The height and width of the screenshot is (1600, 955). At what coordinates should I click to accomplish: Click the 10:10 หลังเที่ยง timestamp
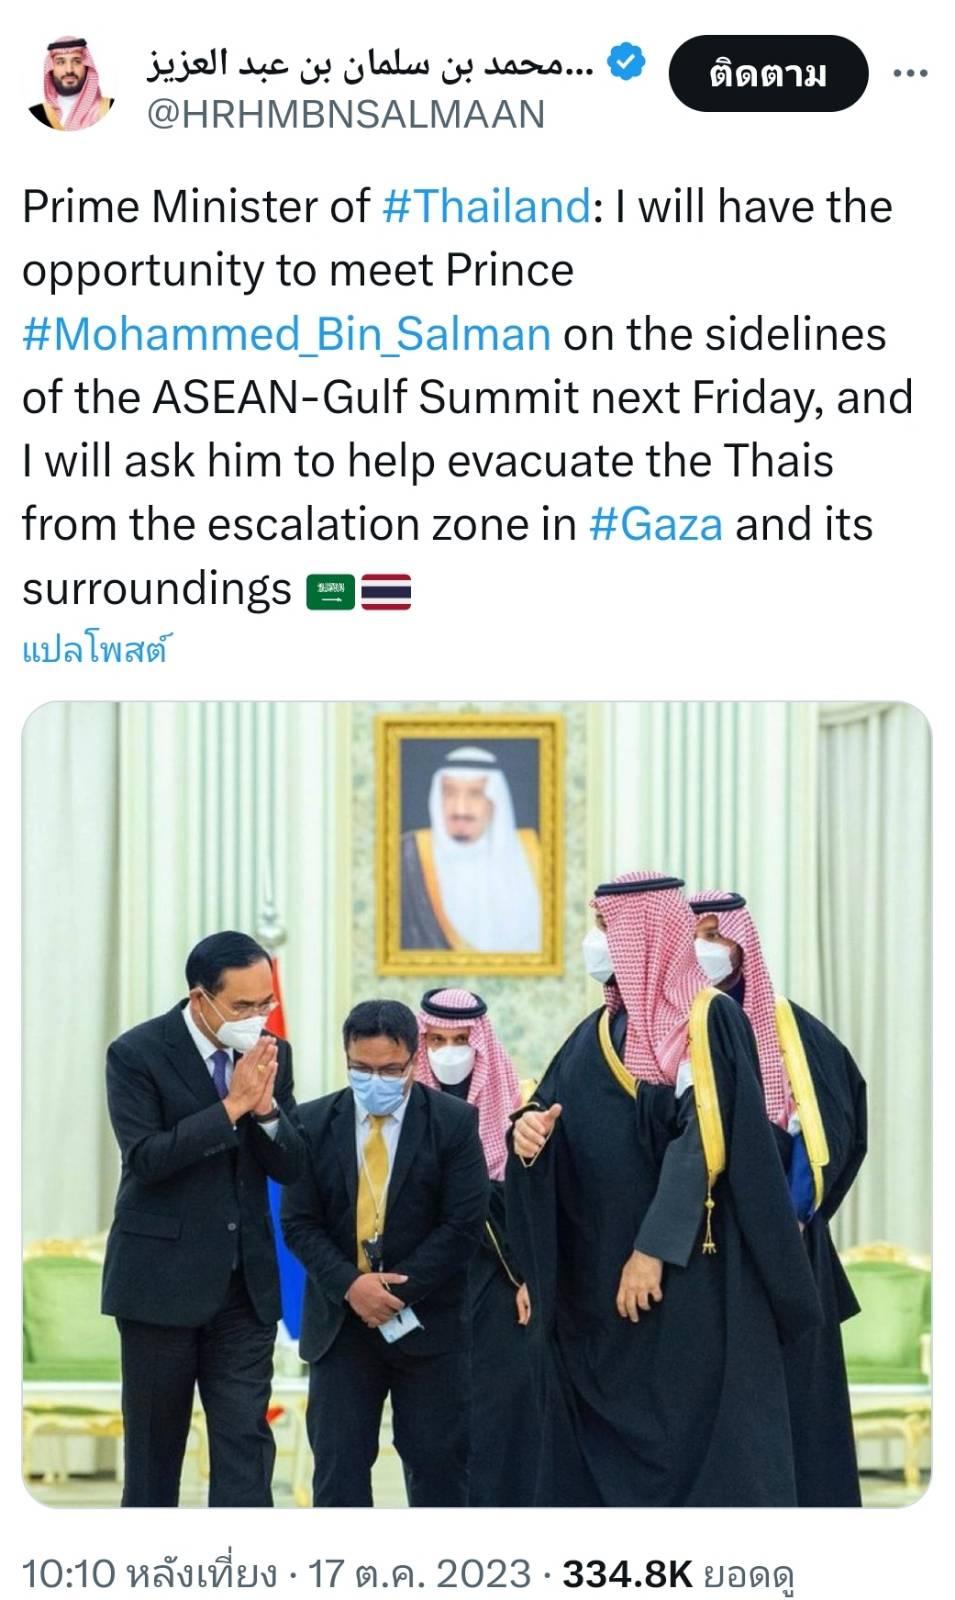coord(148,1573)
